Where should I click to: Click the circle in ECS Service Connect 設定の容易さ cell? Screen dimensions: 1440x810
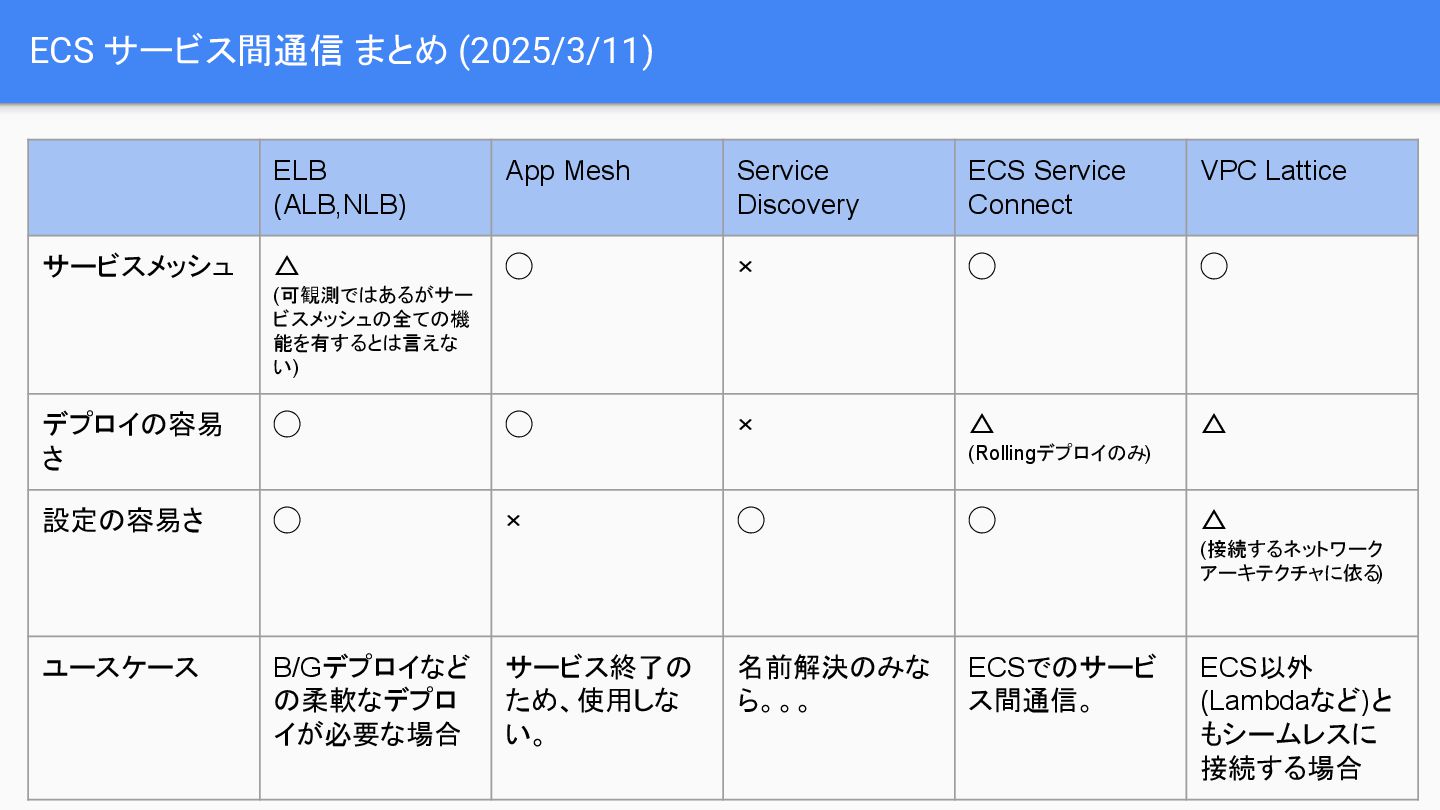click(x=982, y=520)
